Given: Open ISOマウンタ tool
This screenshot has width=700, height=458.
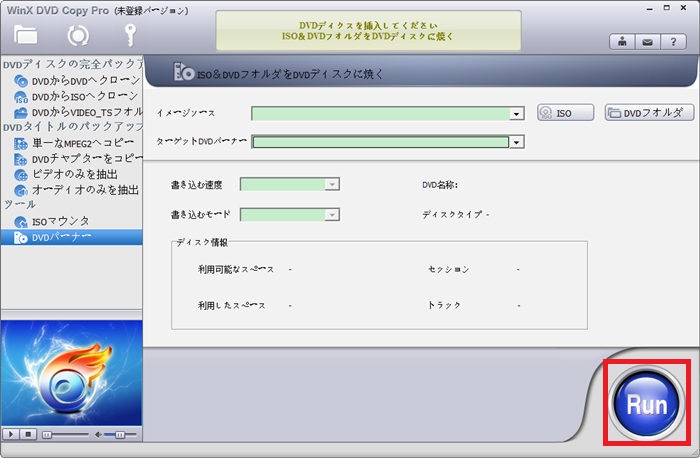Looking at the screenshot, I should tap(52, 221).
